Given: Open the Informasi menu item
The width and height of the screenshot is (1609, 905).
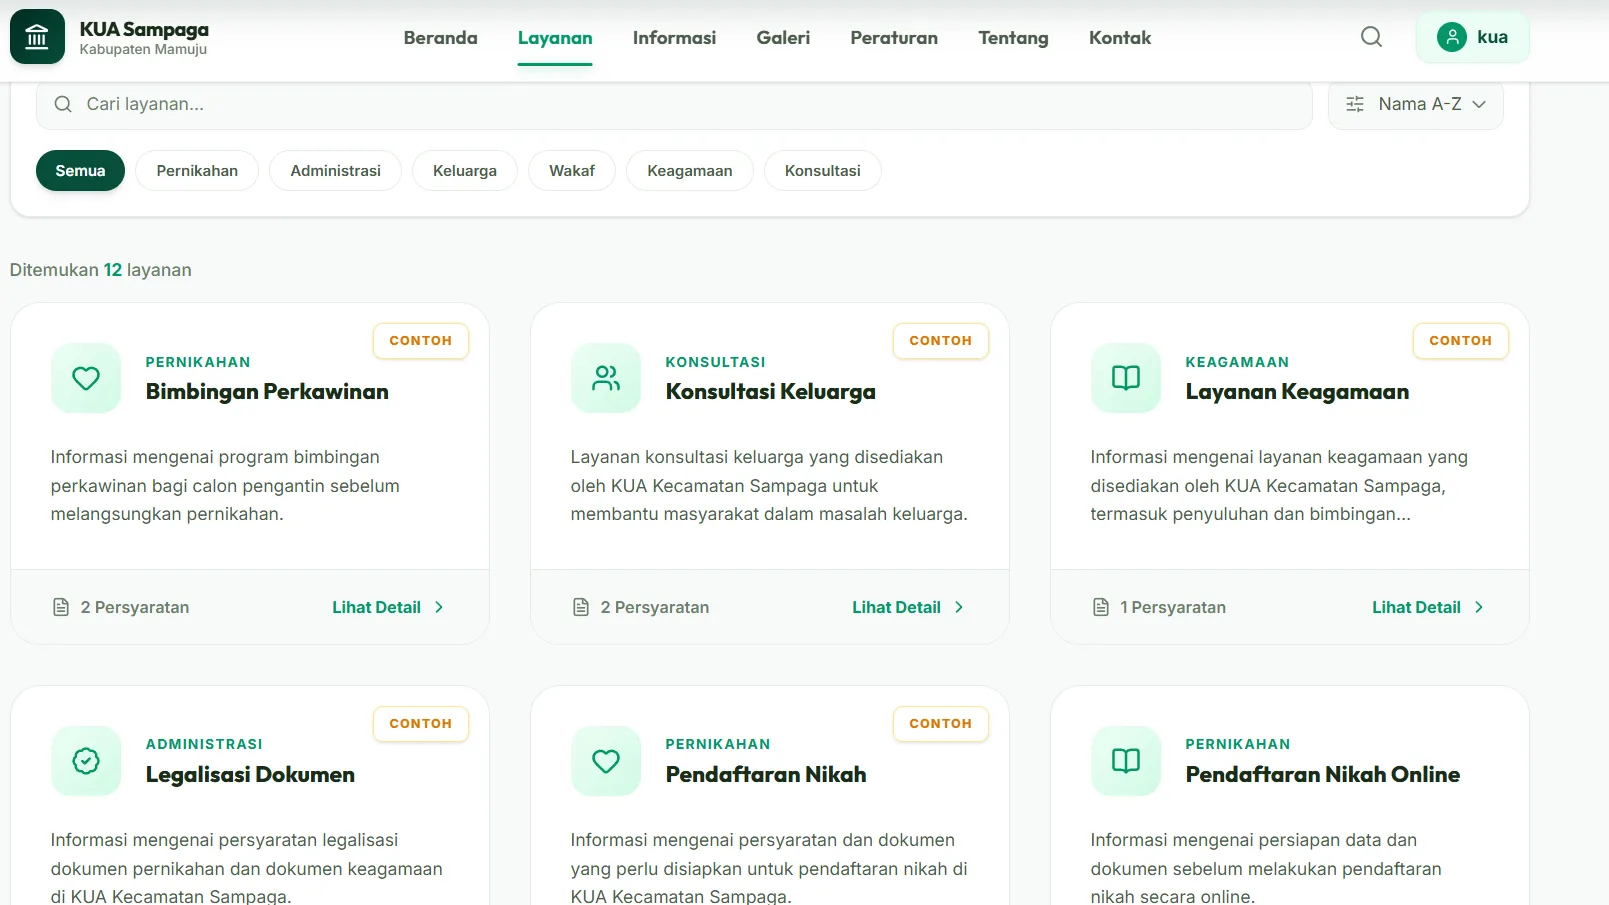Looking at the screenshot, I should tap(674, 38).
